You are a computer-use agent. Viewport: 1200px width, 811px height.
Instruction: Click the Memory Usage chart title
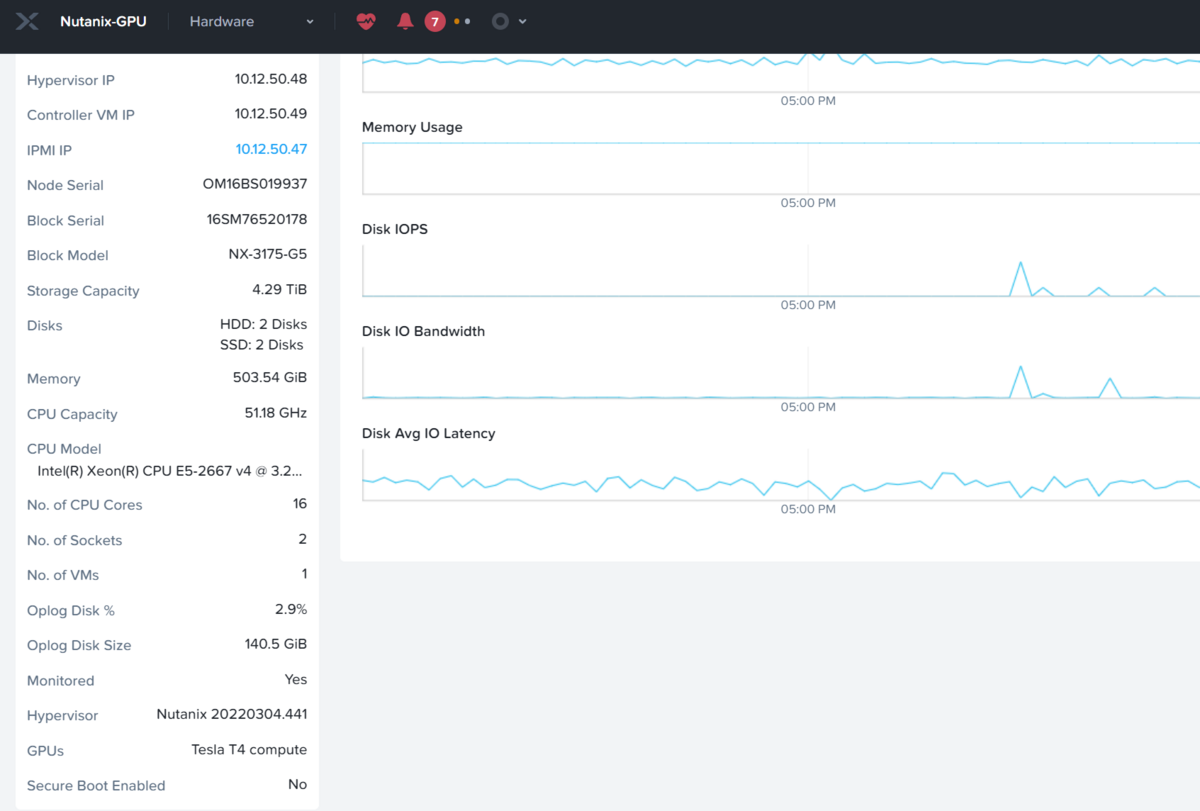click(412, 127)
